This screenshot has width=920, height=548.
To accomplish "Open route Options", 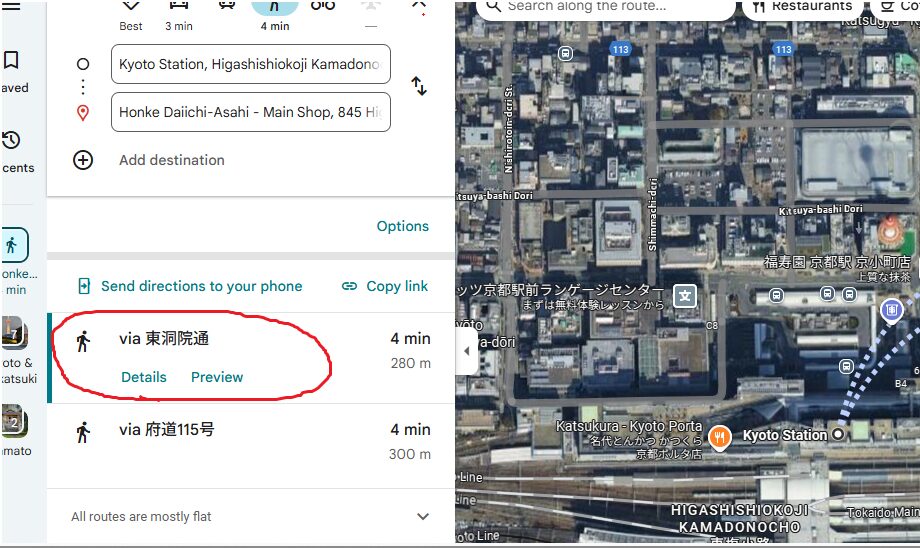I will (402, 226).
